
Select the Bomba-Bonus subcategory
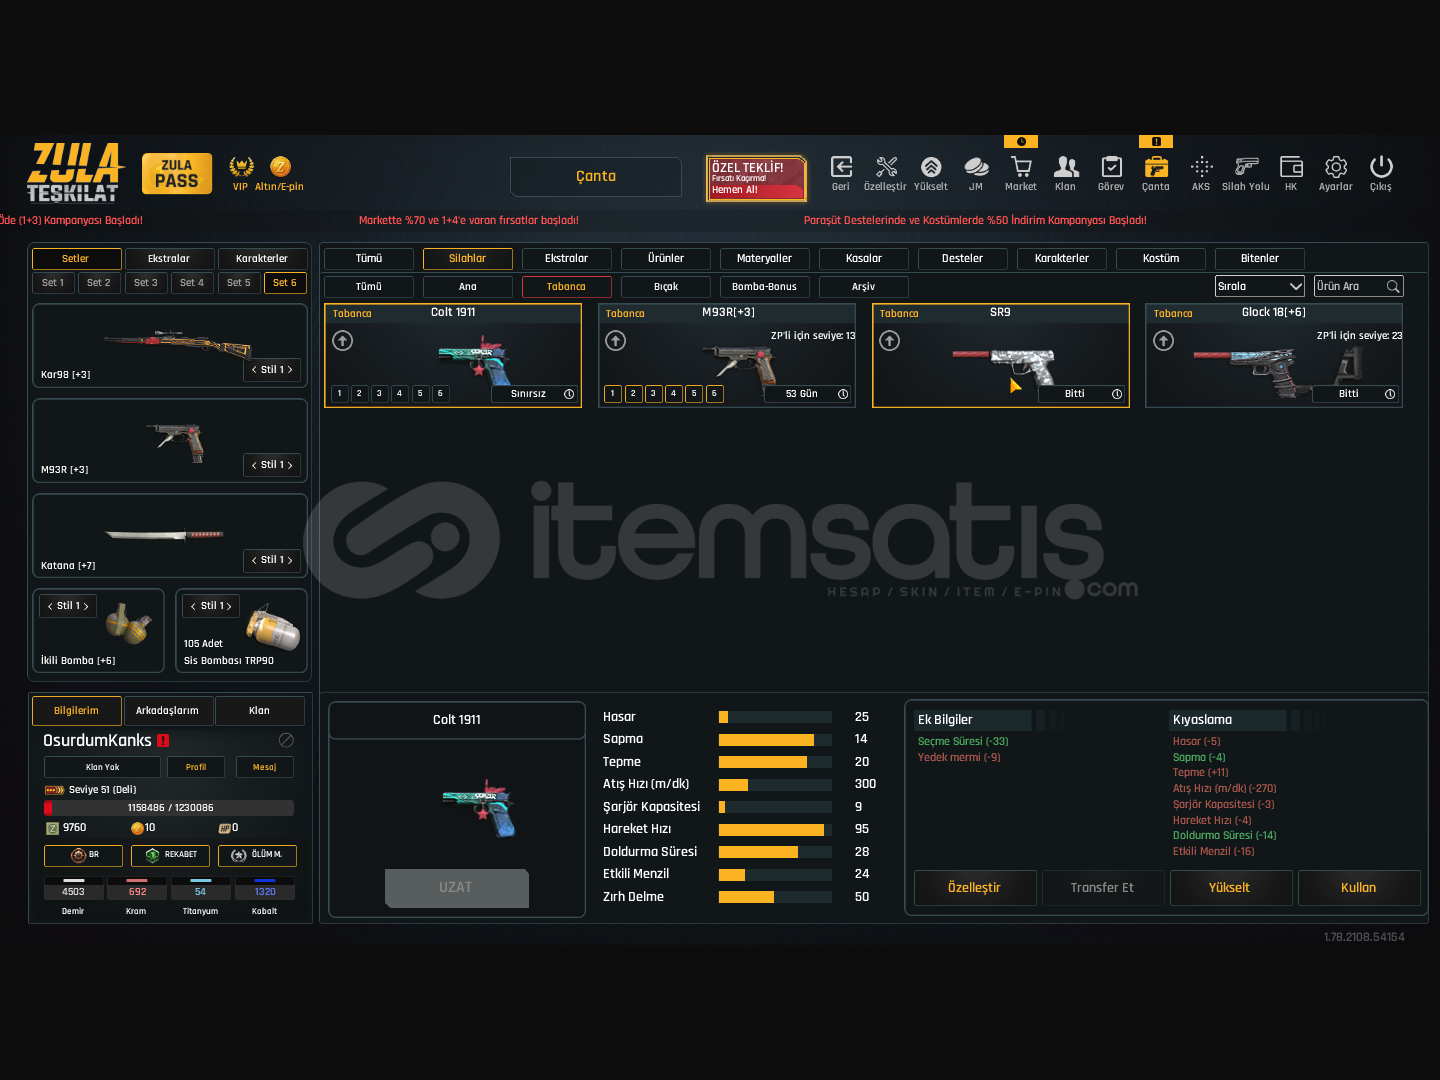coord(765,287)
